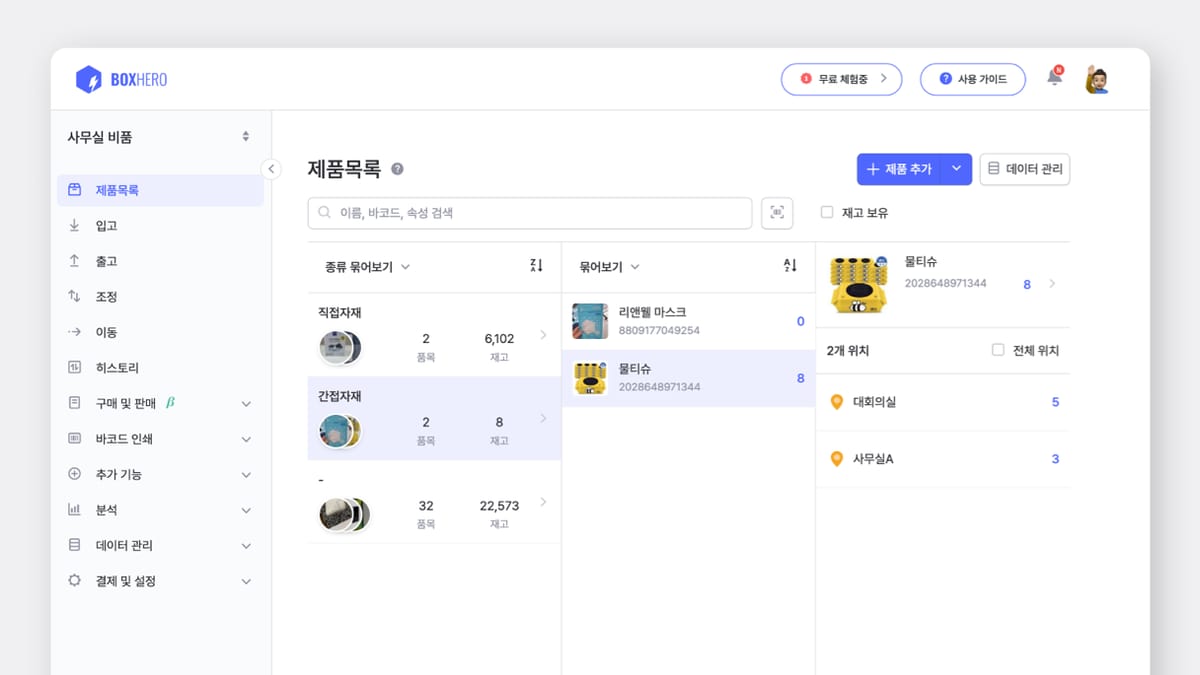Go to 입고 in the sidebar
Image resolution: width=1200 pixels, height=675 pixels.
pyautogui.click(x=106, y=226)
